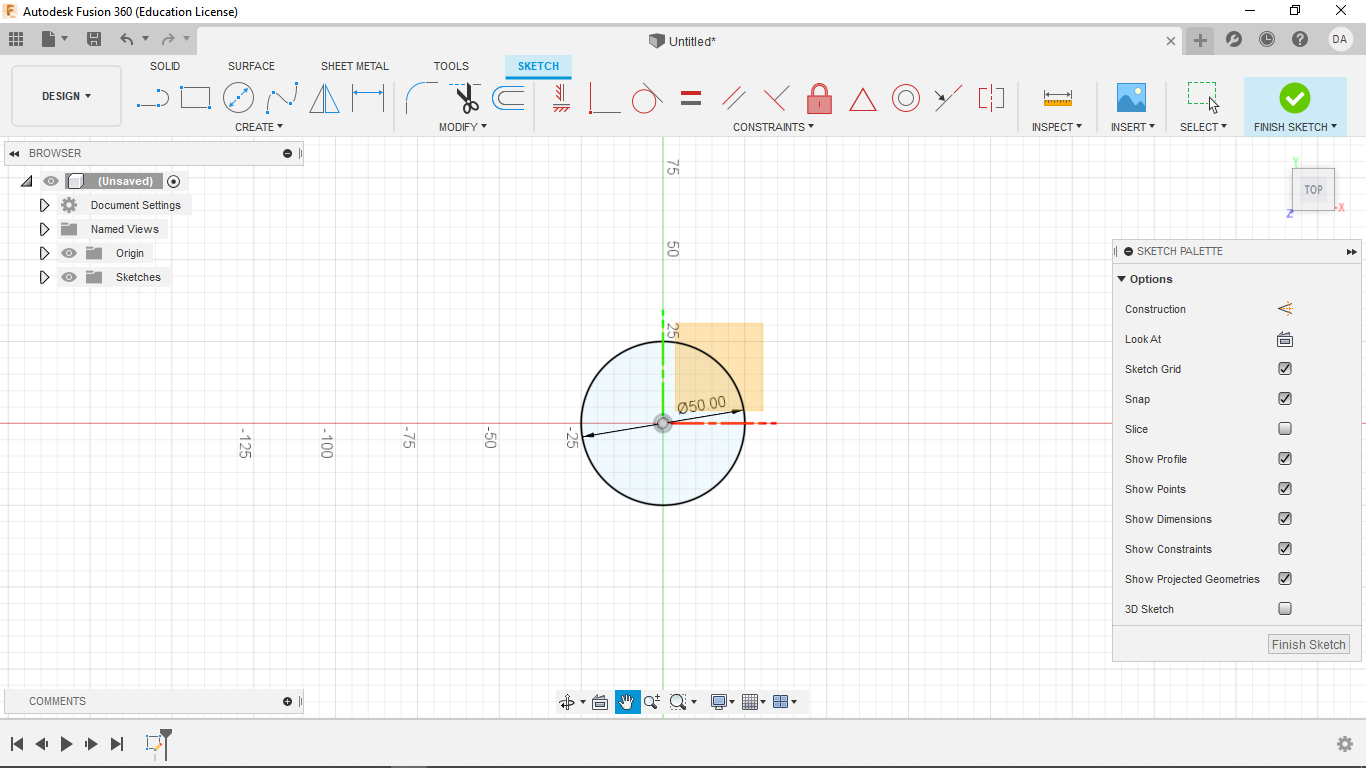The height and width of the screenshot is (768, 1366).
Task: Click the Look At icon in palette
Action: coord(1285,339)
